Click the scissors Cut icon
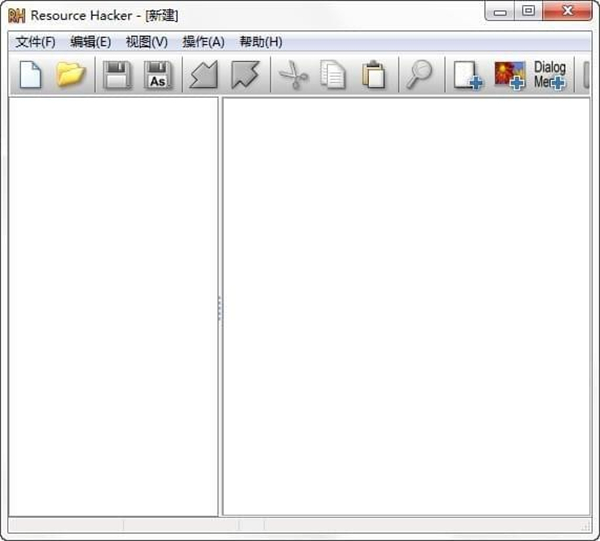 (292, 75)
